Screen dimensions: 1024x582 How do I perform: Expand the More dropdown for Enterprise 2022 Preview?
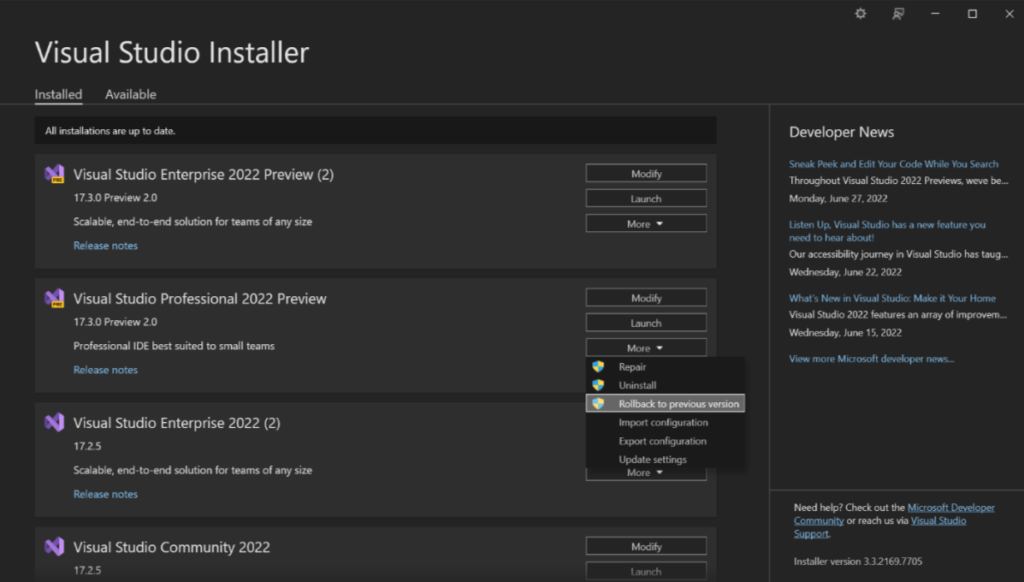(645, 223)
